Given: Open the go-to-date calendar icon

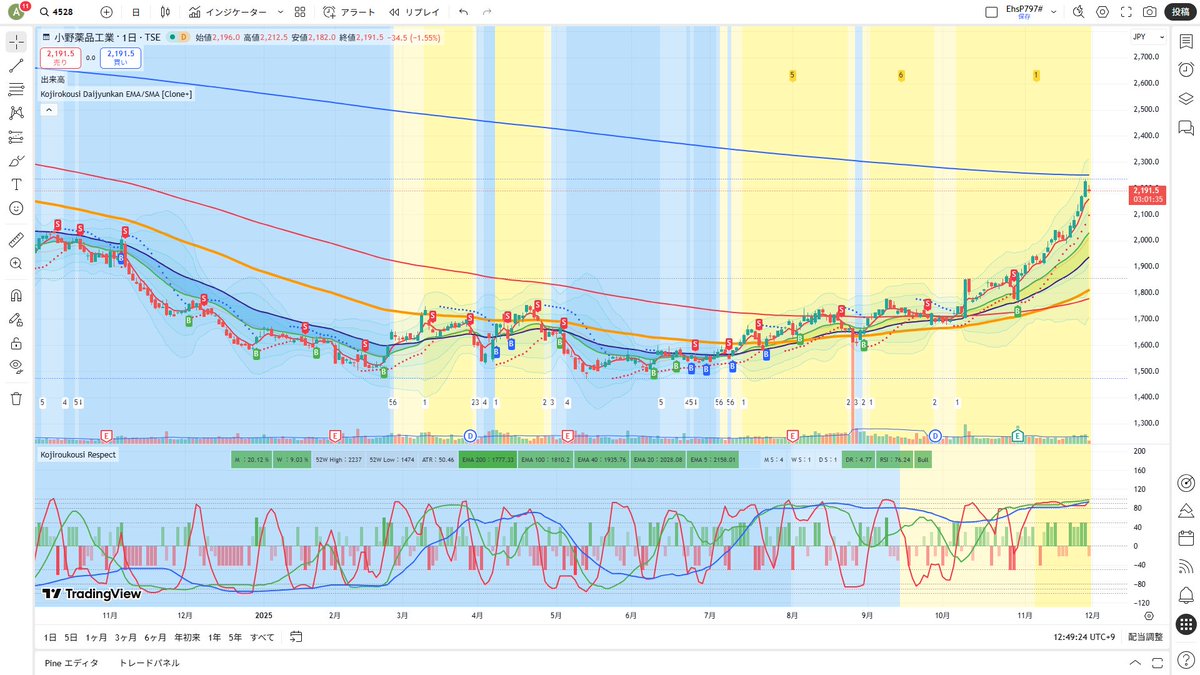Looking at the screenshot, I should (296, 637).
